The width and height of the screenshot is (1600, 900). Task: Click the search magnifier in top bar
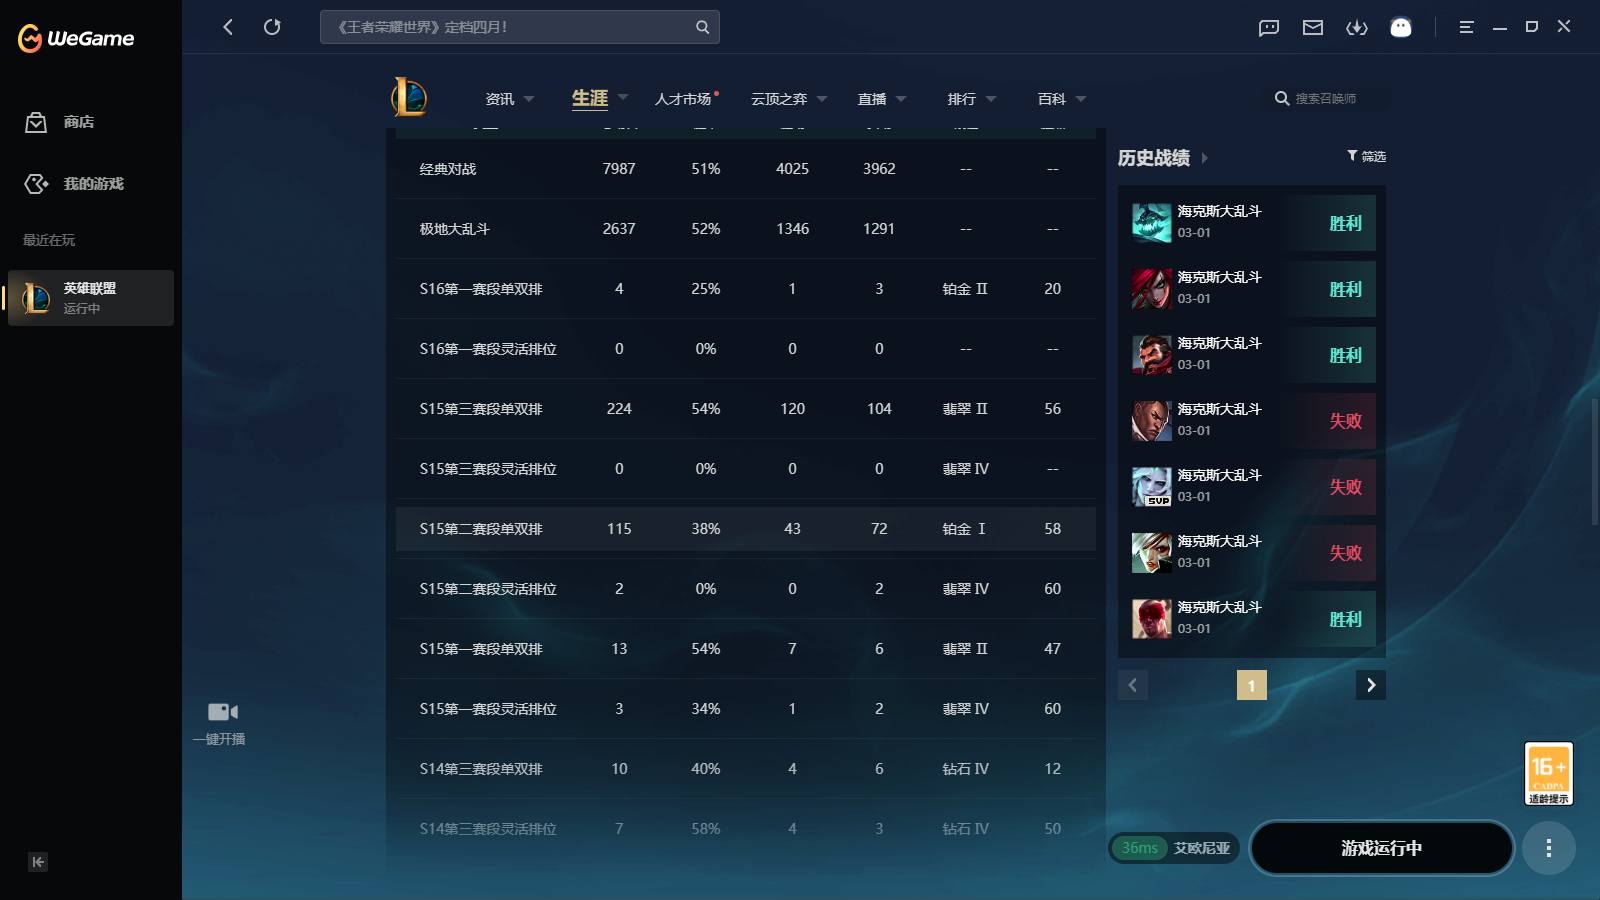point(702,27)
